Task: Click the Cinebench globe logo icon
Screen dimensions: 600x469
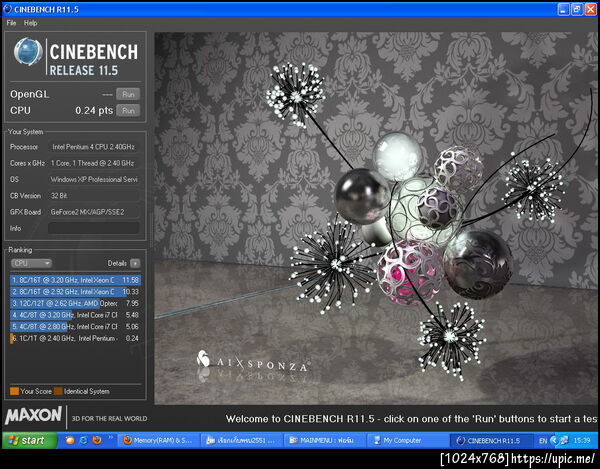Action: click(28, 51)
